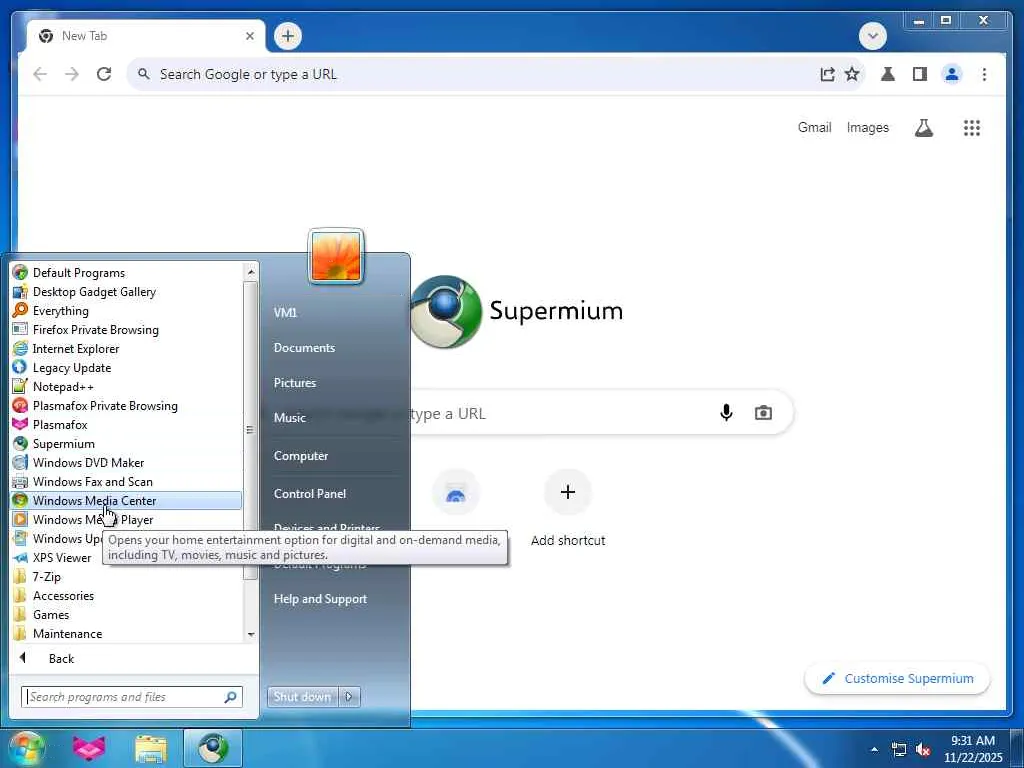This screenshot has height=768, width=1024.
Task: Open the VM1 user folder
Action: tap(285, 313)
